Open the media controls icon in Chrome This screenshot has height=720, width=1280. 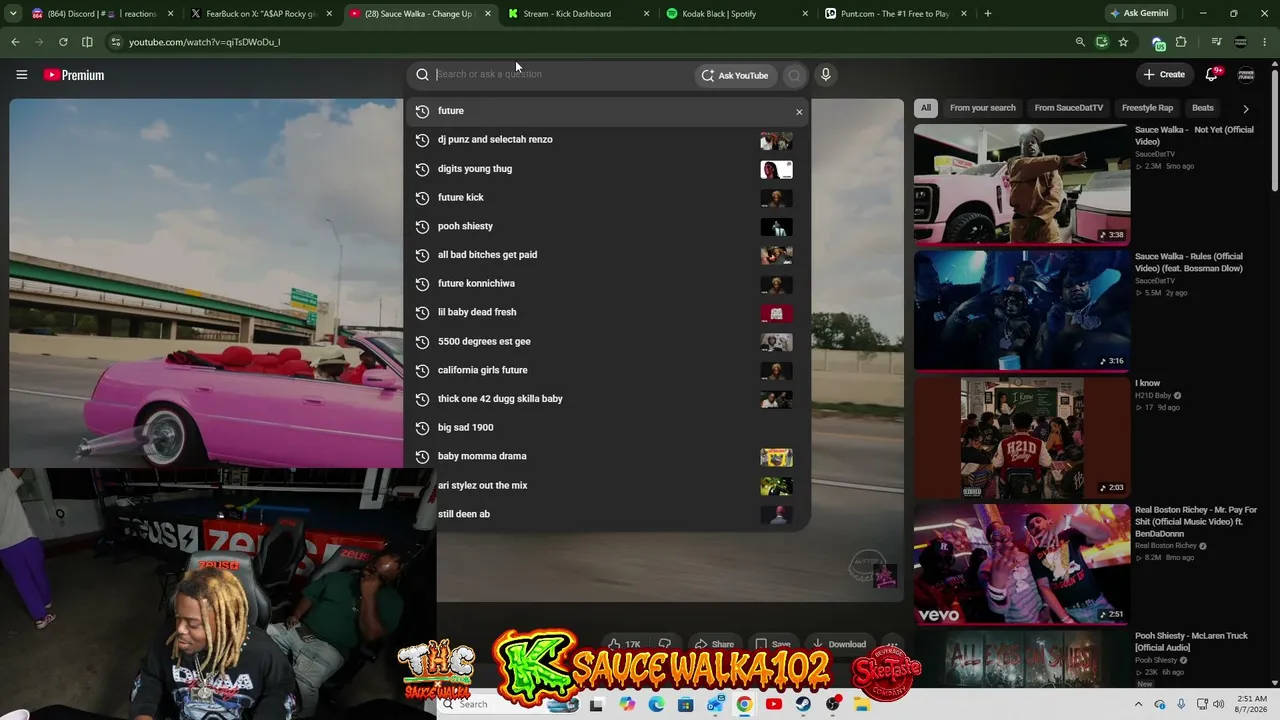tap(1216, 42)
